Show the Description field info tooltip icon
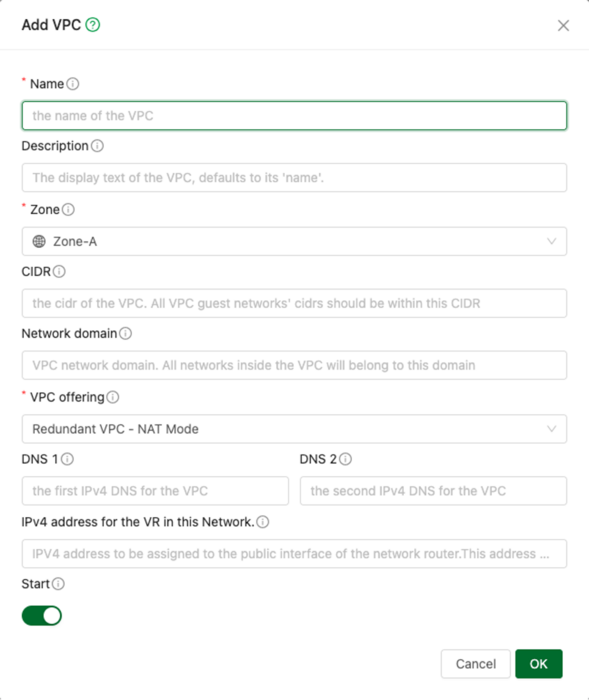The height and width of the screenshot is (700, 589). coord(97,146)
